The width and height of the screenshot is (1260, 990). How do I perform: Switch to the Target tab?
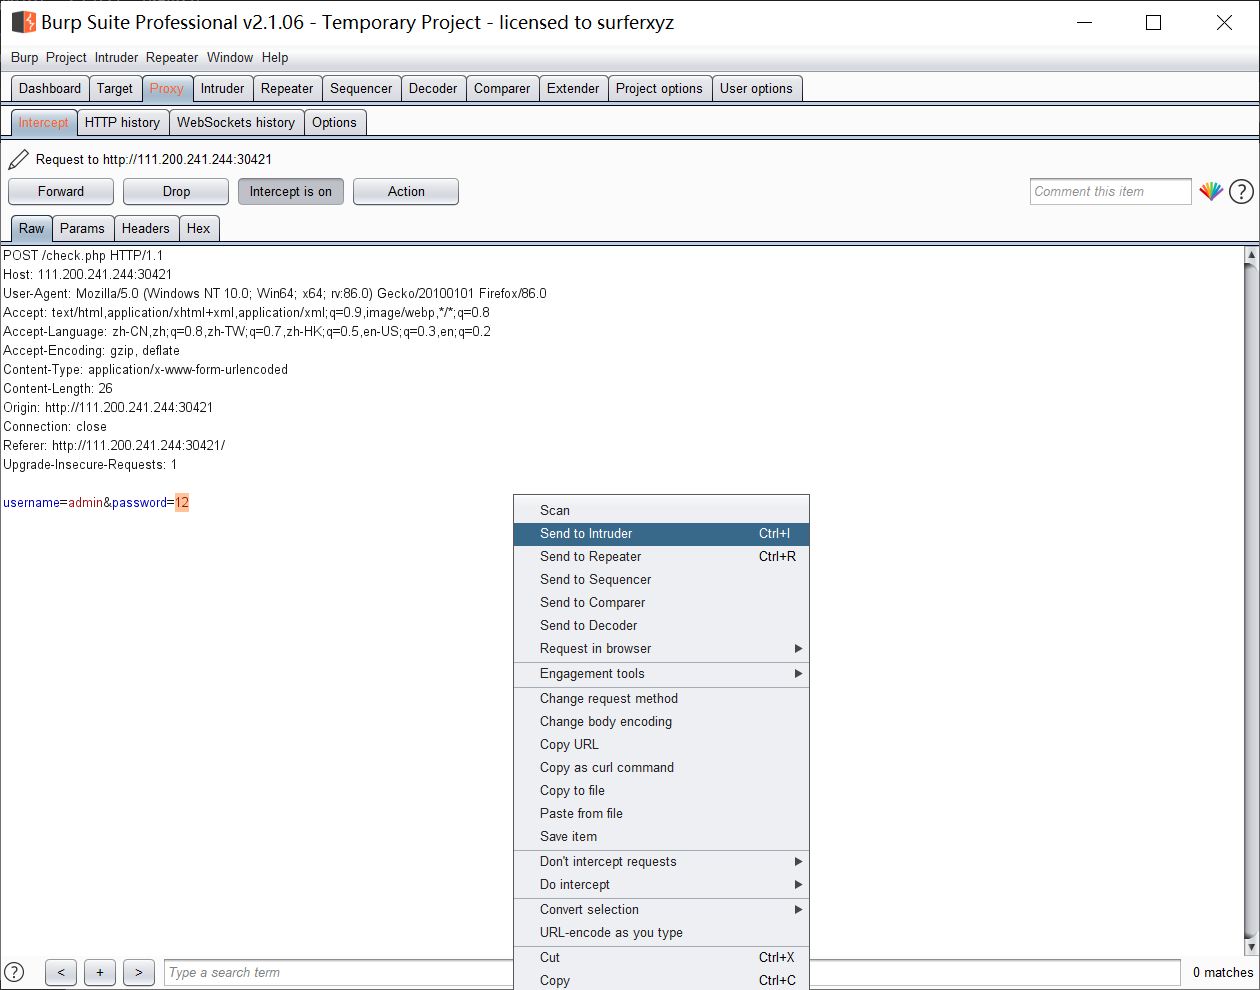tap(115, 88)
